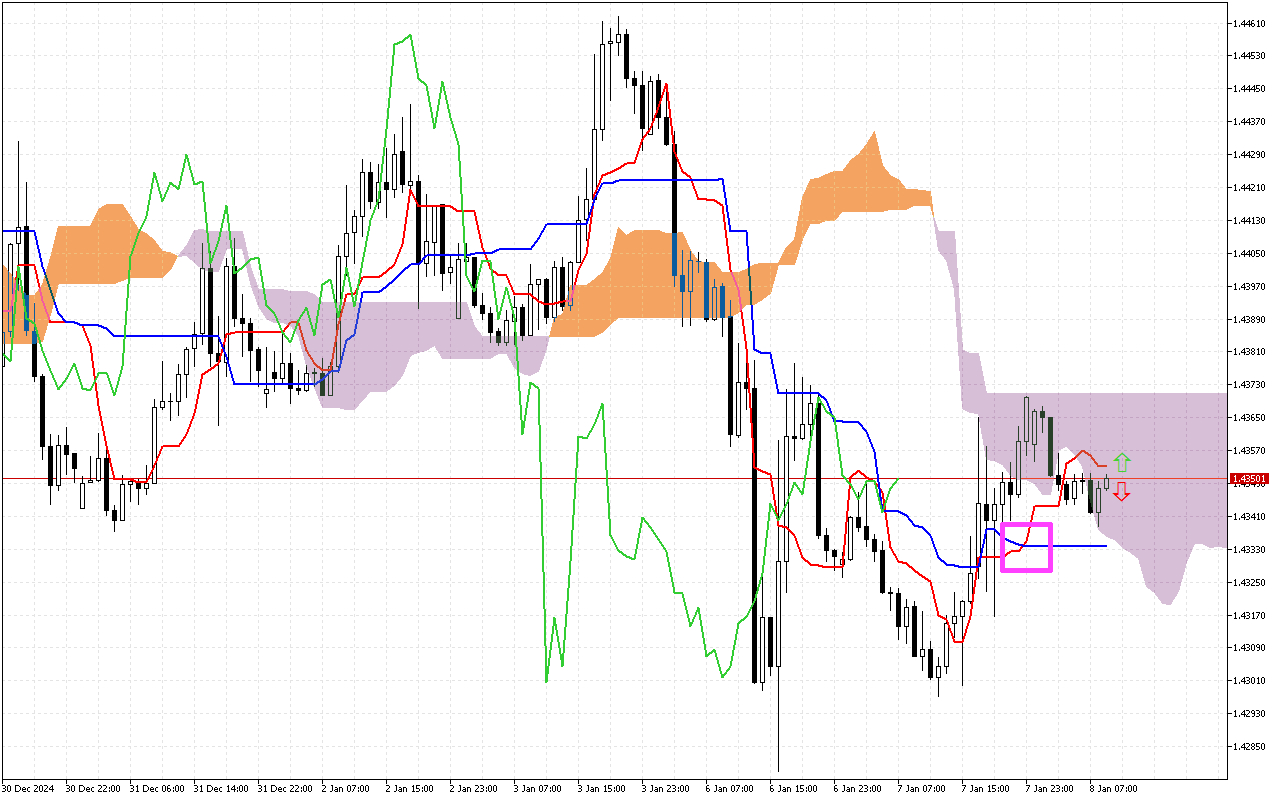Pick the 1.43650 price scale value
Image resolution: width=1280 pixels, height=800 pixels.
pos(1250,418)
